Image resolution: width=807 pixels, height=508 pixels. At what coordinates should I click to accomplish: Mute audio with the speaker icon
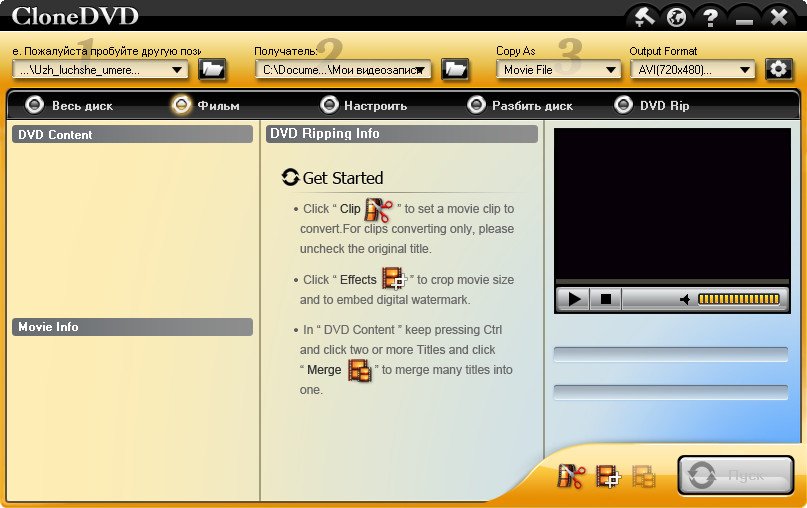pyautogui.click(x=685, y=299)
